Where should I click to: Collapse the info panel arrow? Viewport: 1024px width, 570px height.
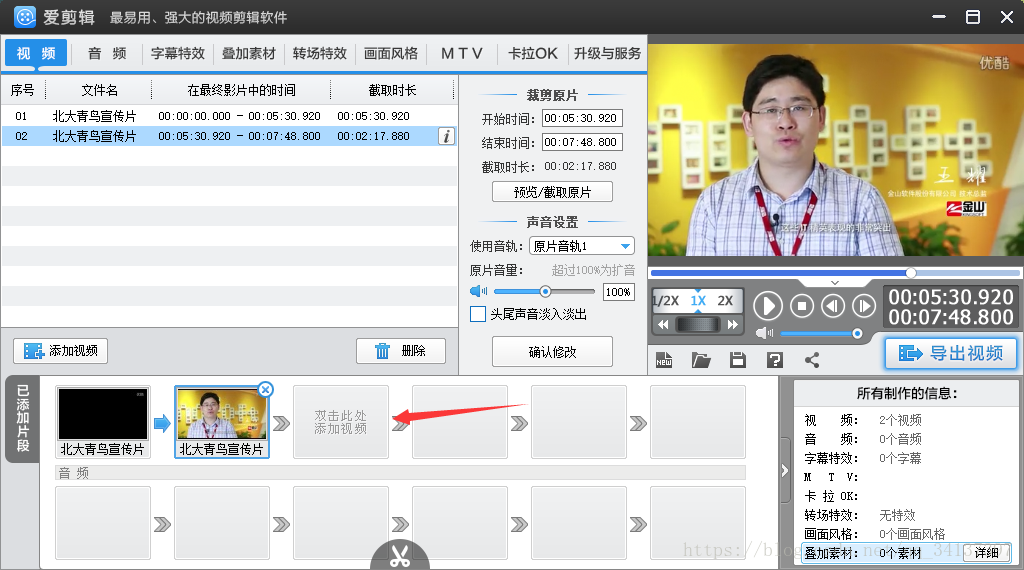click(785, 470)
